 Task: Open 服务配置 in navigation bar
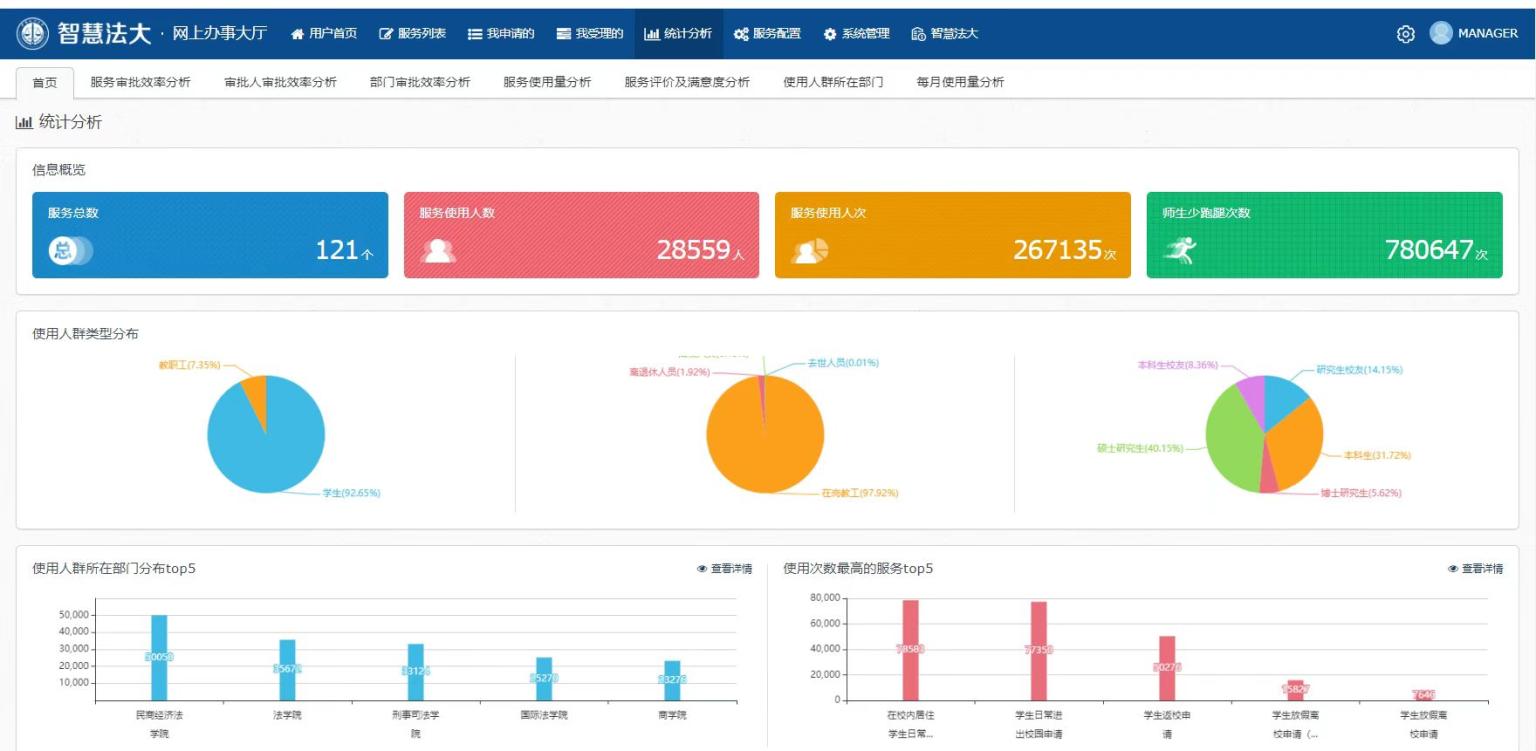coord(767,34)
